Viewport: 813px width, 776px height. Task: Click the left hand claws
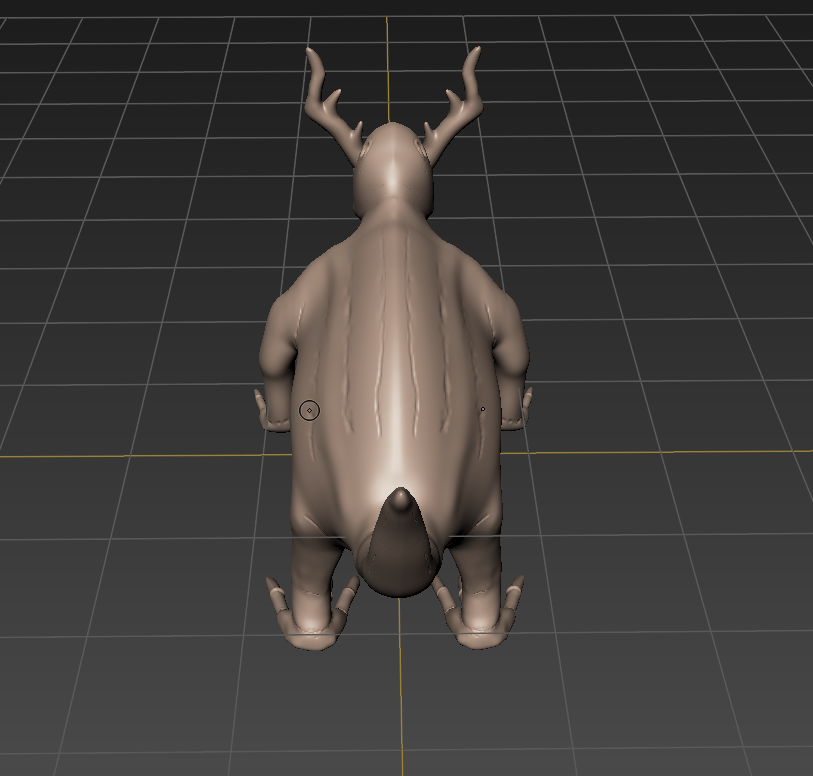pos(270,410)
